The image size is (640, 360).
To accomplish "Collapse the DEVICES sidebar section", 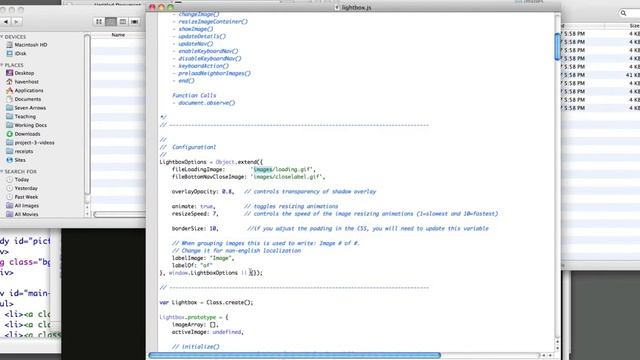I will (2, 37).
